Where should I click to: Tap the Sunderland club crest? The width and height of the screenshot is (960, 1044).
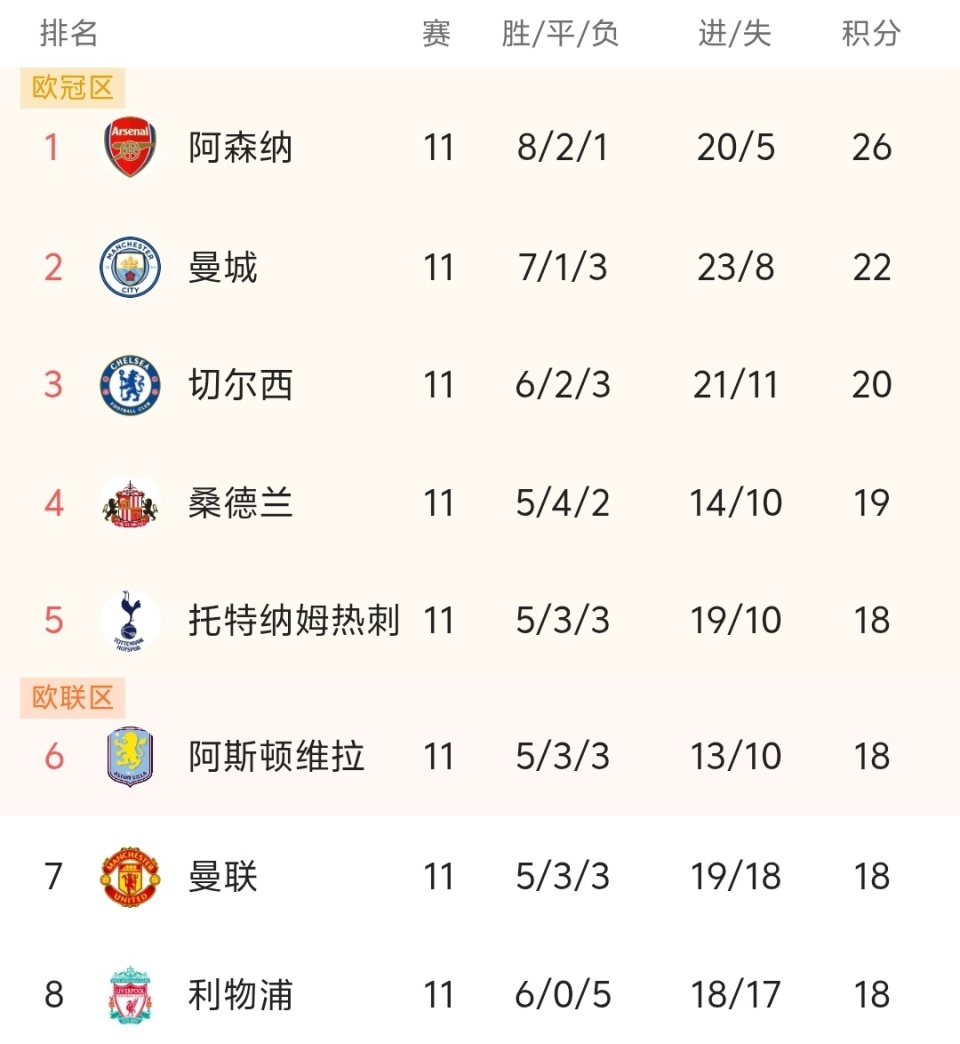(x=130, y=503)
